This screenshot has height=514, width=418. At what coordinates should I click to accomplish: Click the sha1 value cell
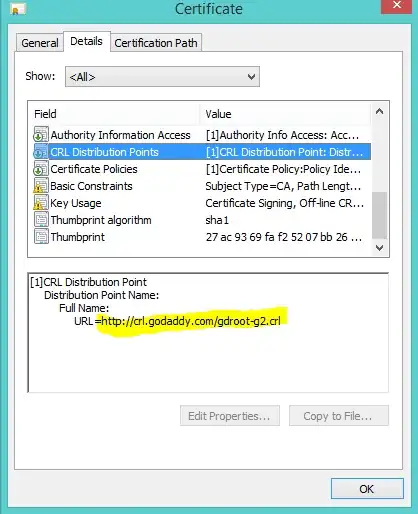click(x=217, y=220)
